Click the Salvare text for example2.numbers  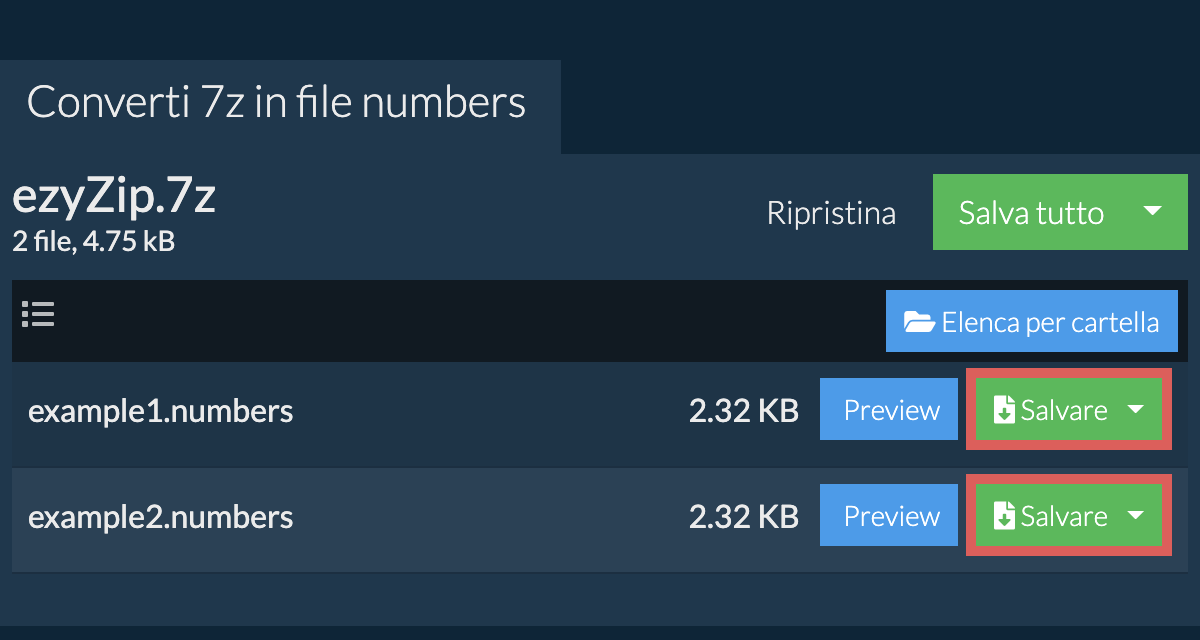tap(1064, 516)
